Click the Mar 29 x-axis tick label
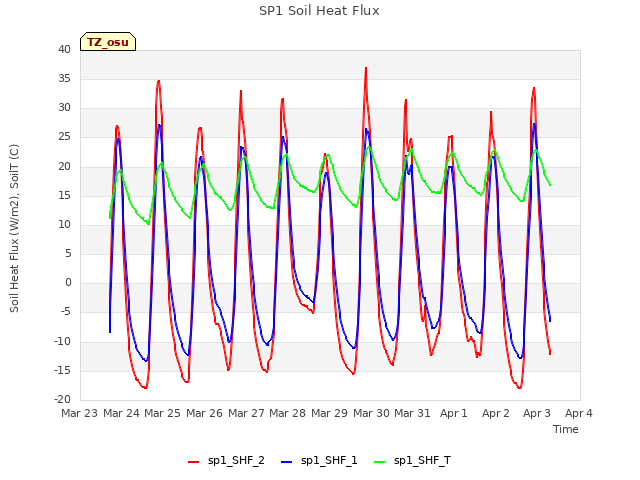Image resolution: width=640 pixels, height=480 pixels. coord(329,413)
